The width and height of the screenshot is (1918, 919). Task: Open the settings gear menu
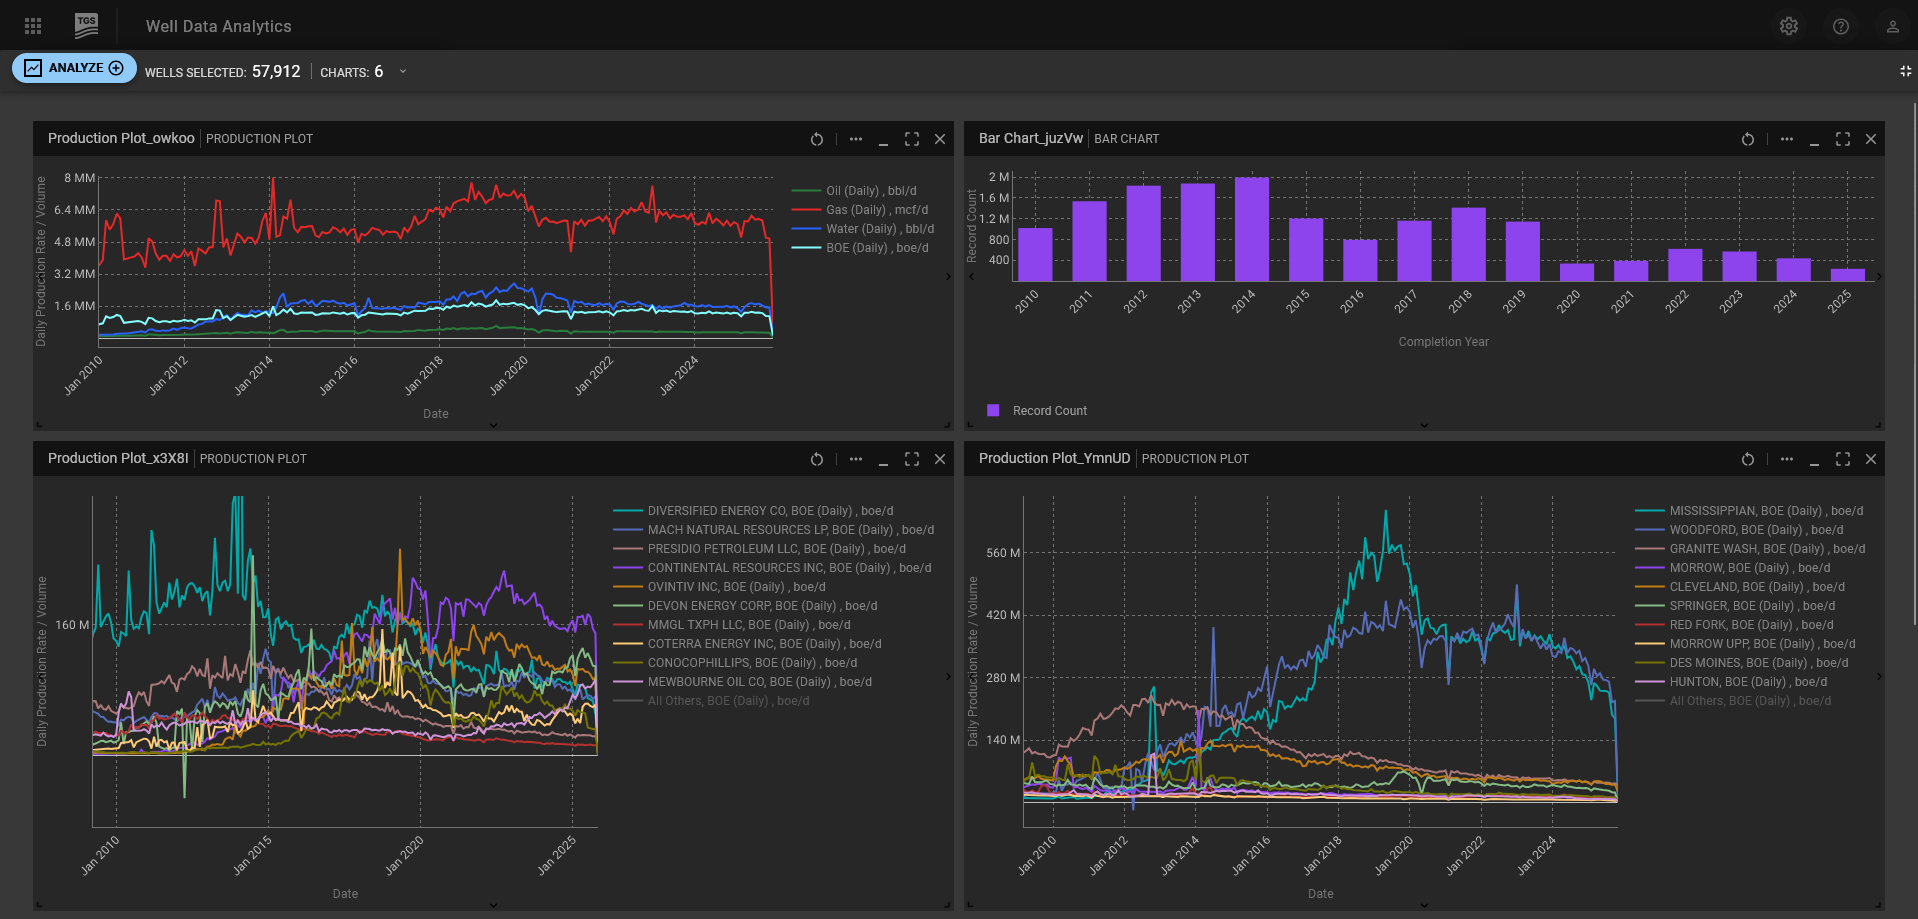1789,26
